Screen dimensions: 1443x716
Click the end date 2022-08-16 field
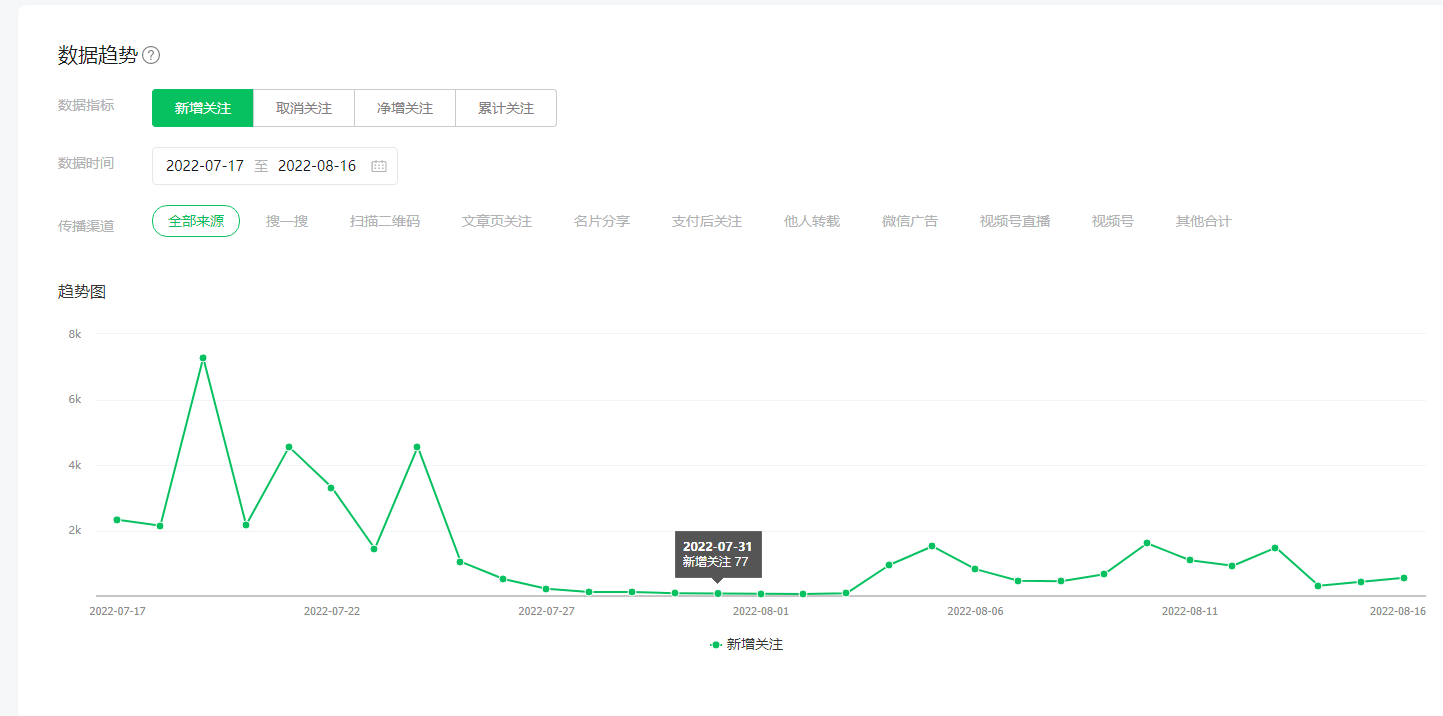tap(317, 166)
